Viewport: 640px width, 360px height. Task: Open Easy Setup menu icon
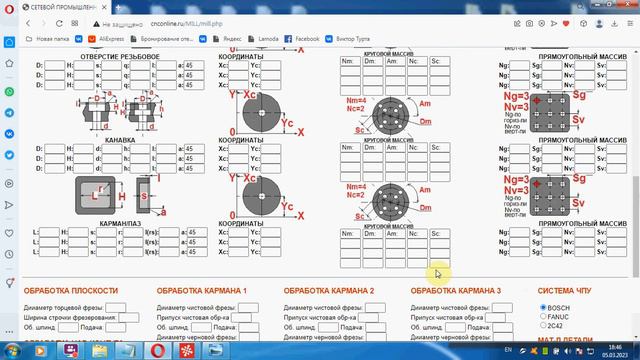tap(631, 24)
